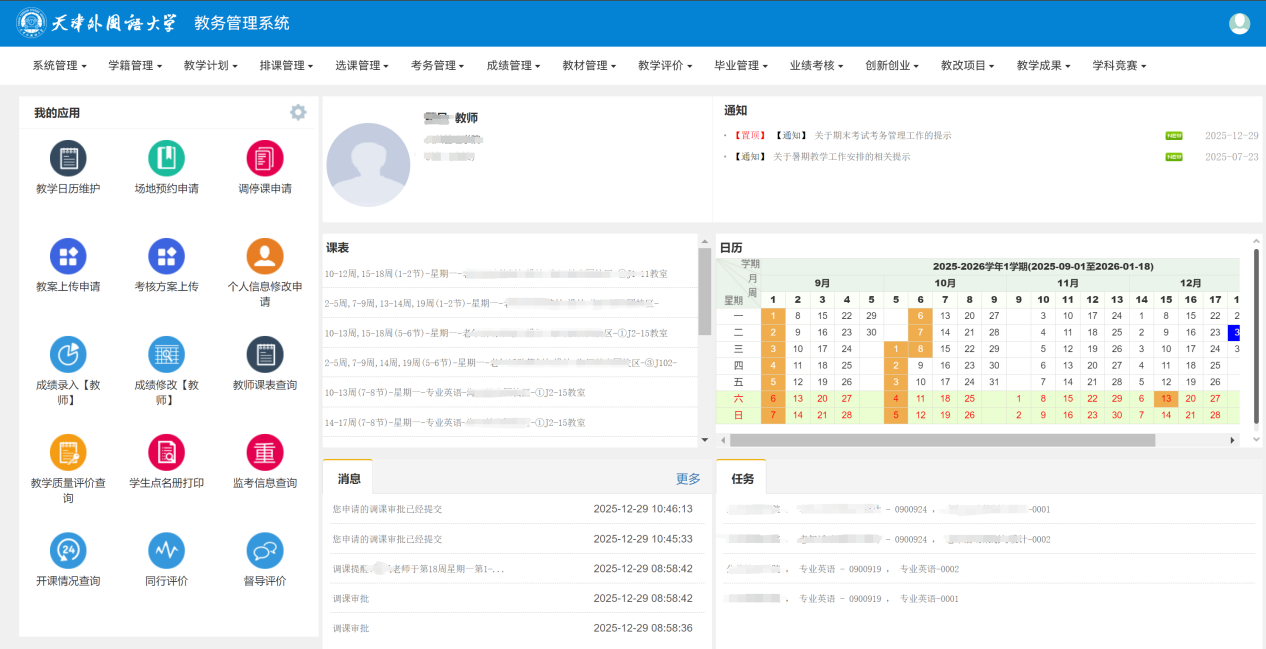Open the 调停课申请 icon
Screen dimensions: 1266x649
coord(265,159)
